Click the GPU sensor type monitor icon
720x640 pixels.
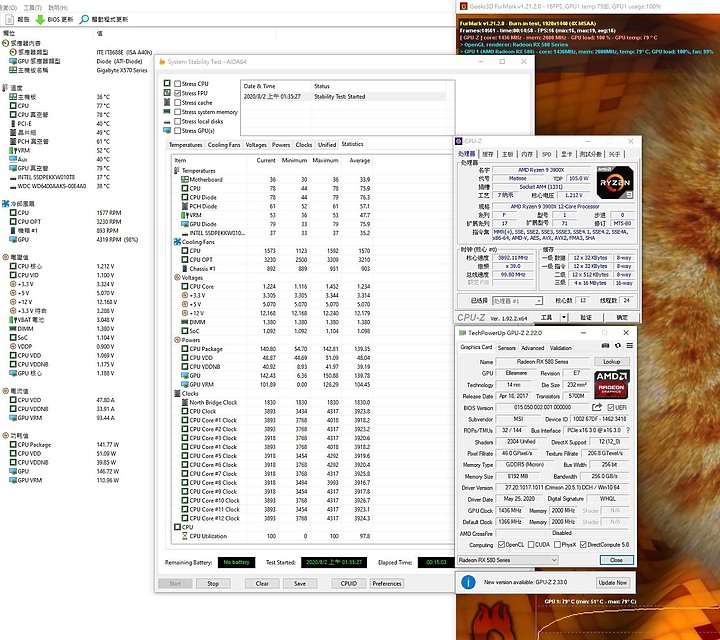pyautogui.click(x=13, y=61)
